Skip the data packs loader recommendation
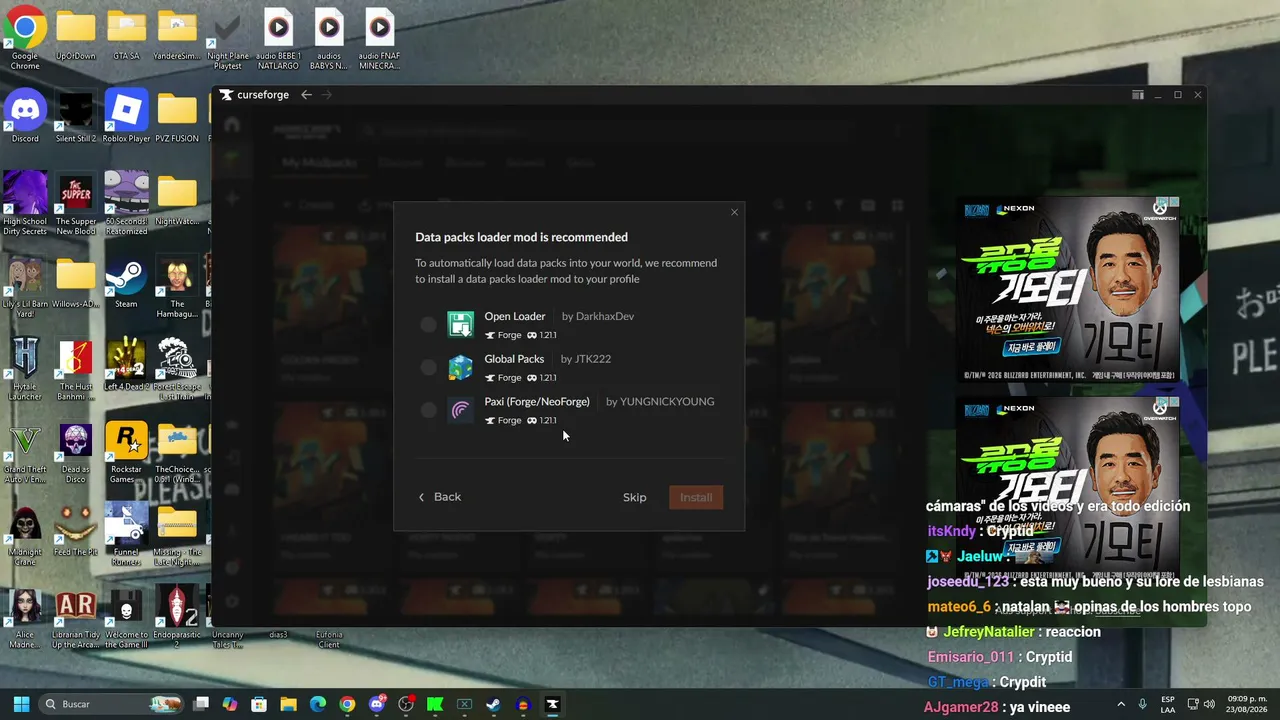The width and height of the screenshot is (1280, 720). tap(635, 497)
